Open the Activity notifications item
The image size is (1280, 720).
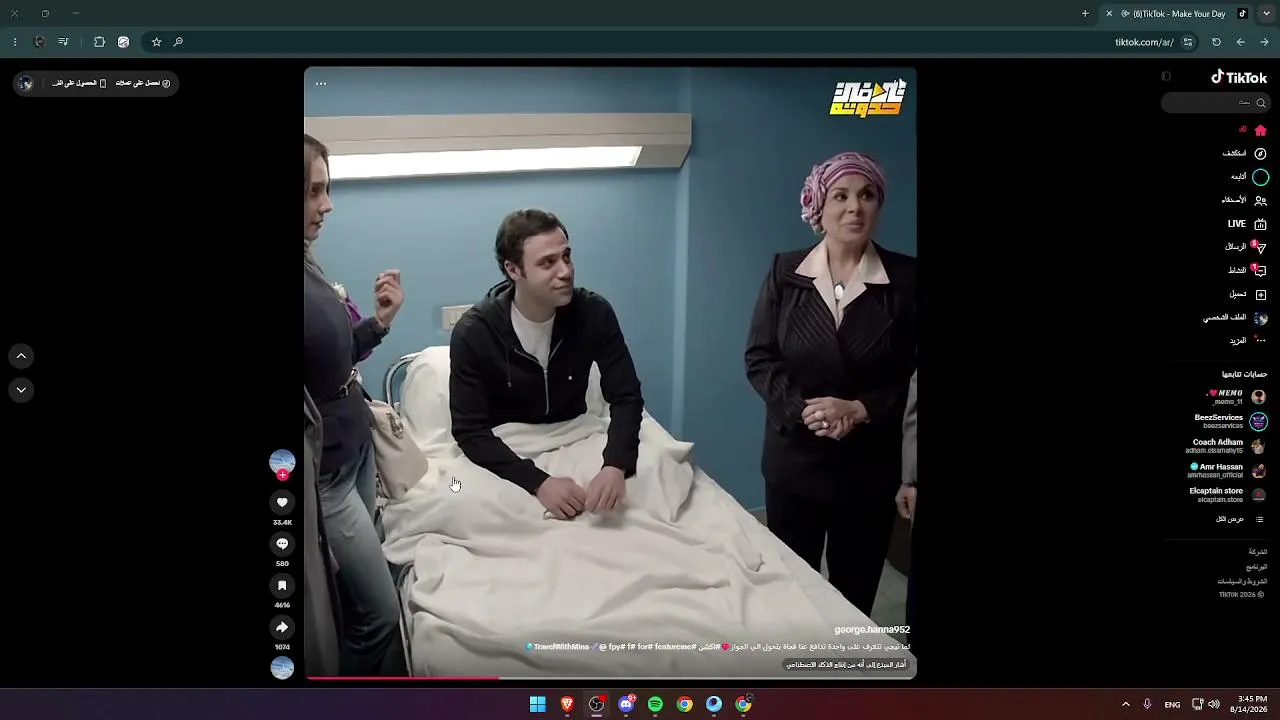tap(1247, 271)
